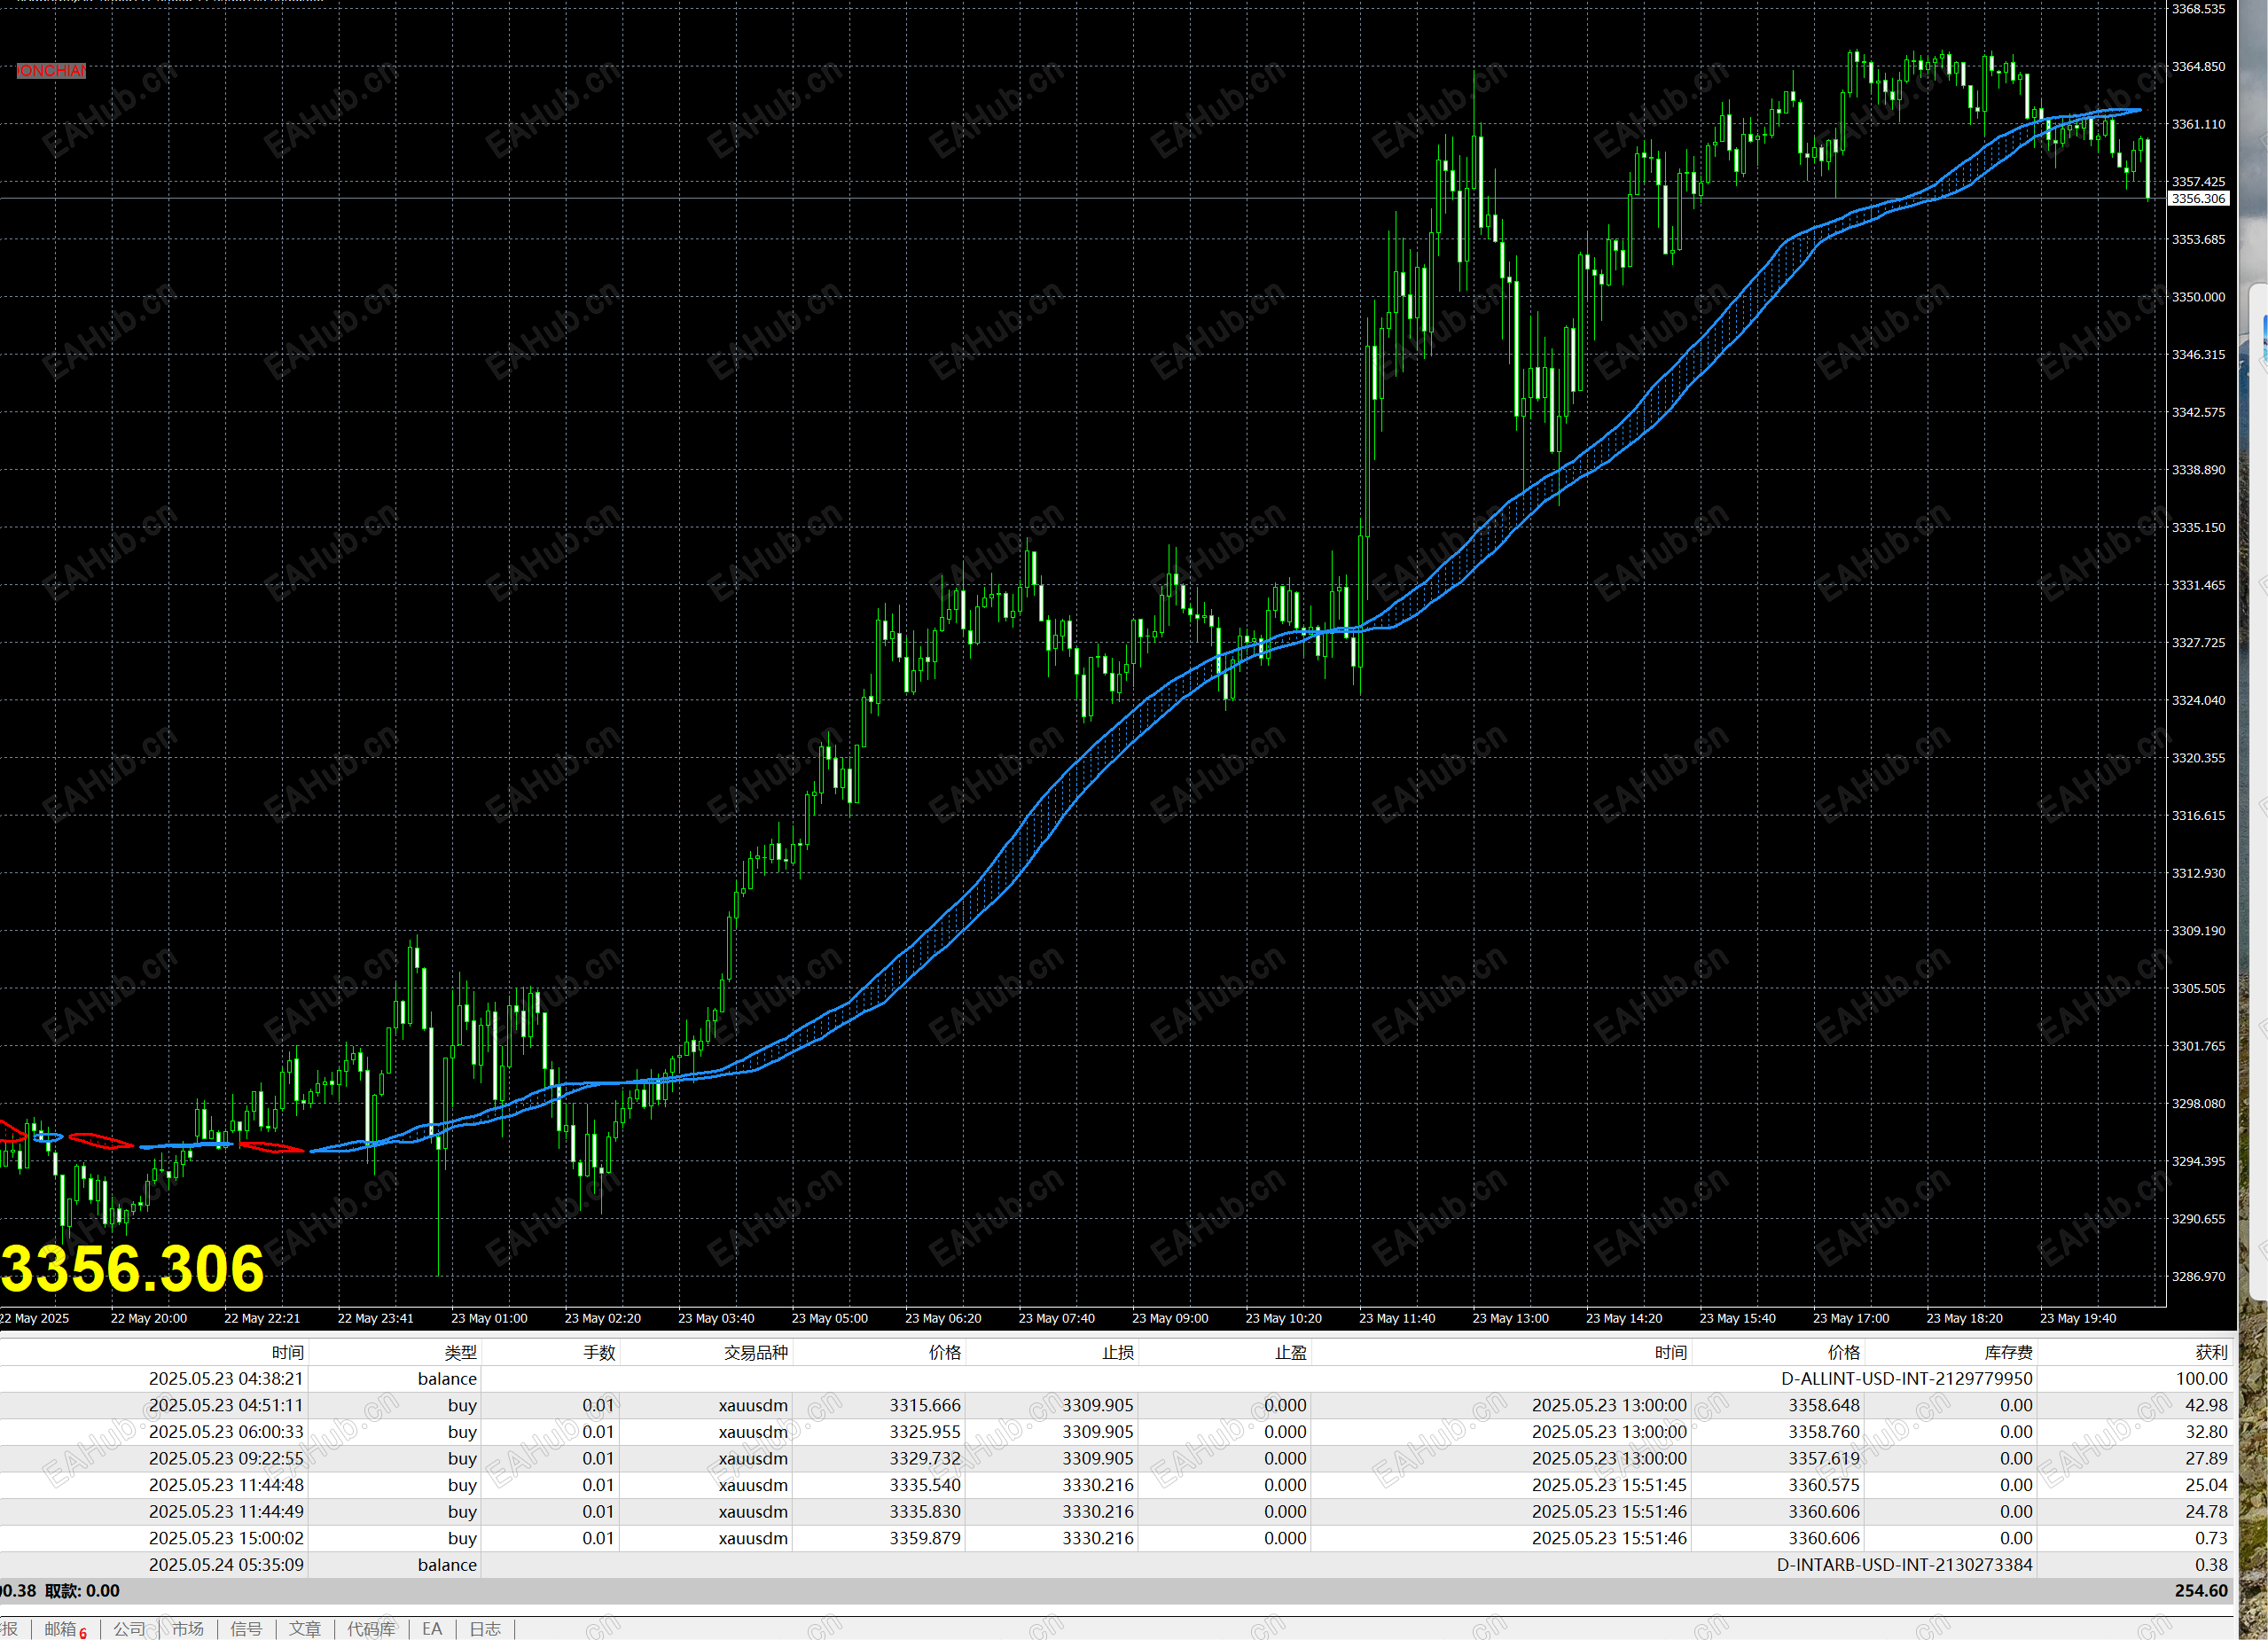The image size is (2268, 1640).
Task: Click the 23 May 13:00 time axis label
Action: coord(1510,1318)
